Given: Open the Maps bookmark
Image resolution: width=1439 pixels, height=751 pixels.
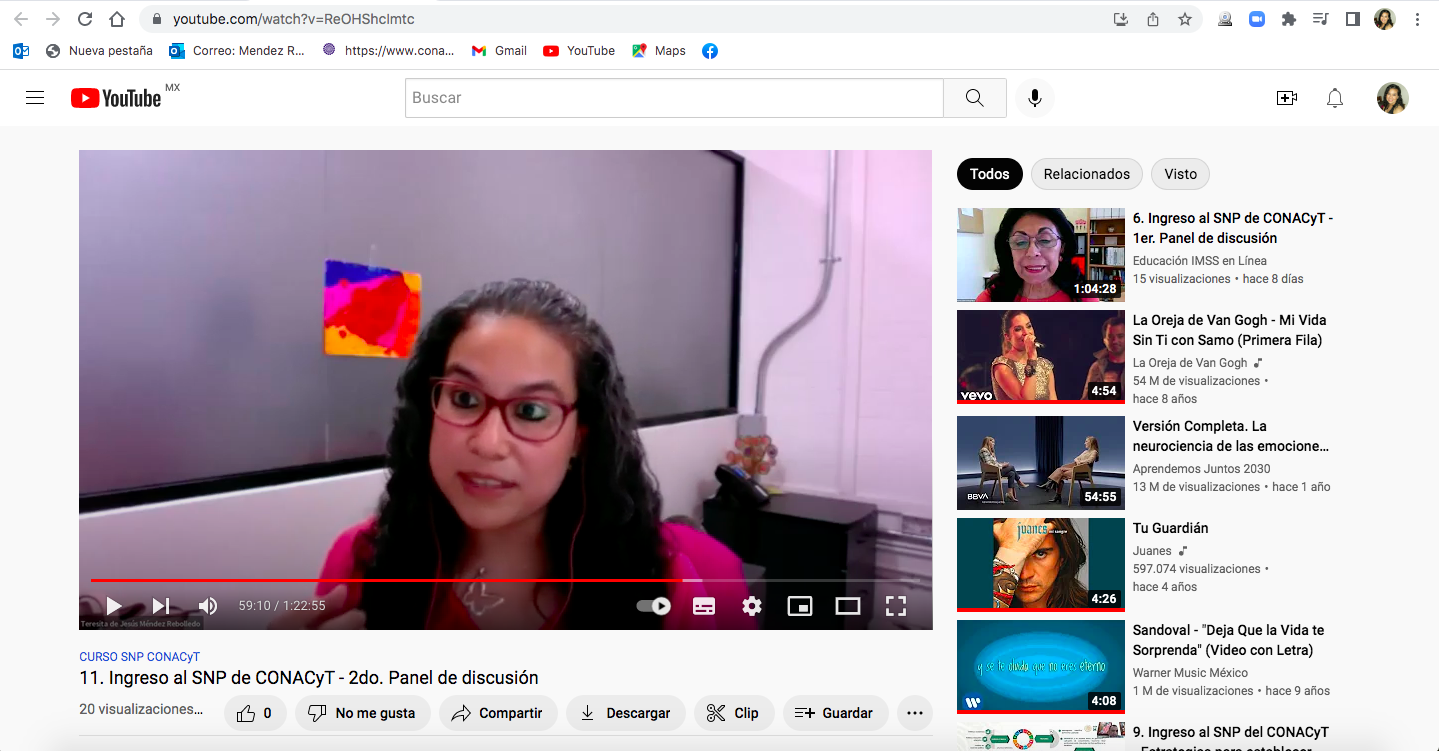Looking at the screenshot, I should coord(659,50).
